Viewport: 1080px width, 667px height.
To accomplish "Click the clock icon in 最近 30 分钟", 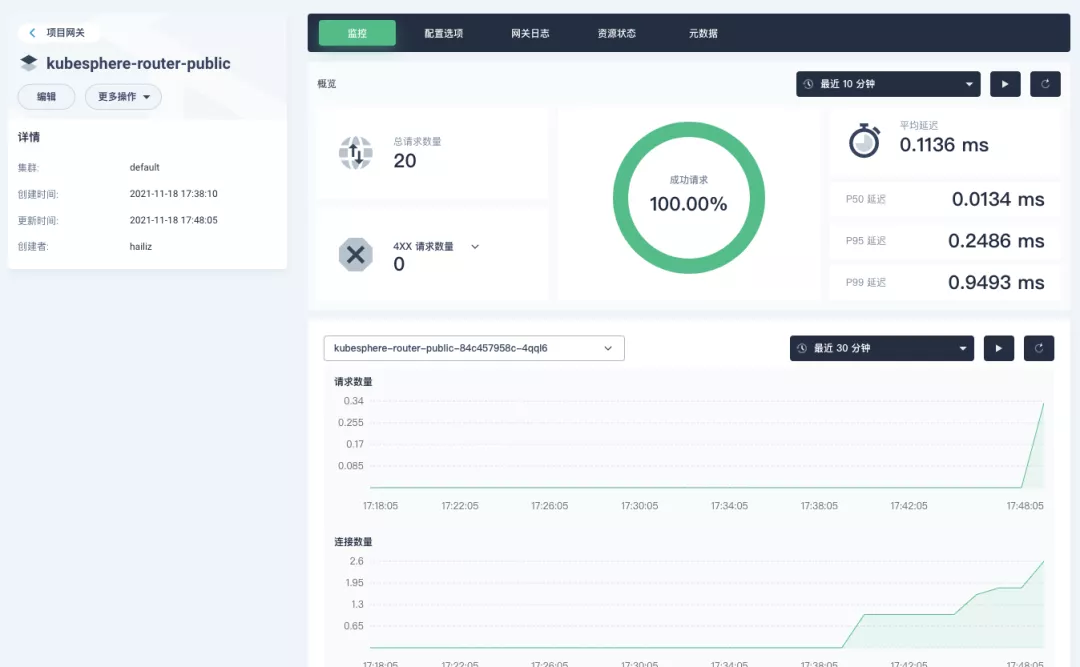I will [802, 348].
